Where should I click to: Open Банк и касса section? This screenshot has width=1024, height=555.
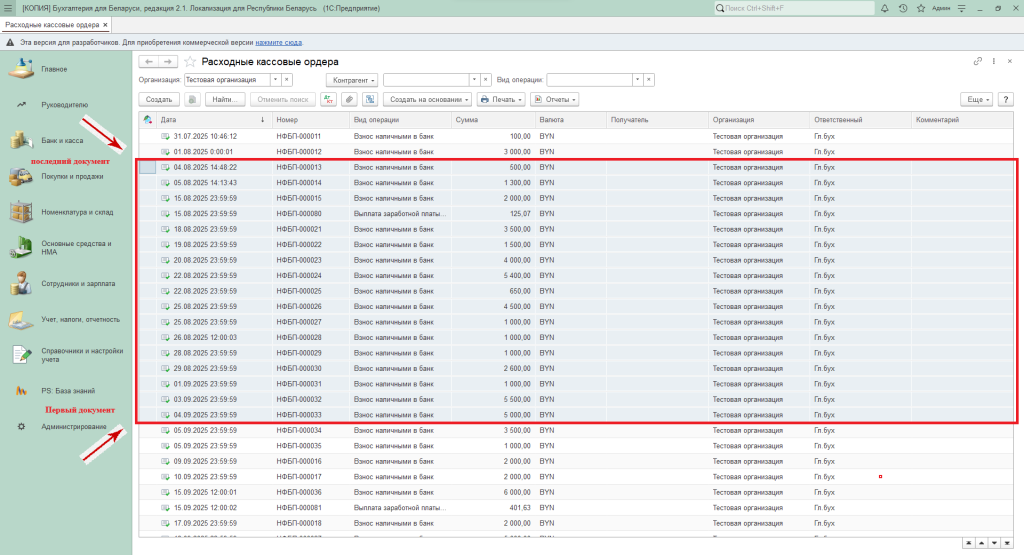point(61,140)
